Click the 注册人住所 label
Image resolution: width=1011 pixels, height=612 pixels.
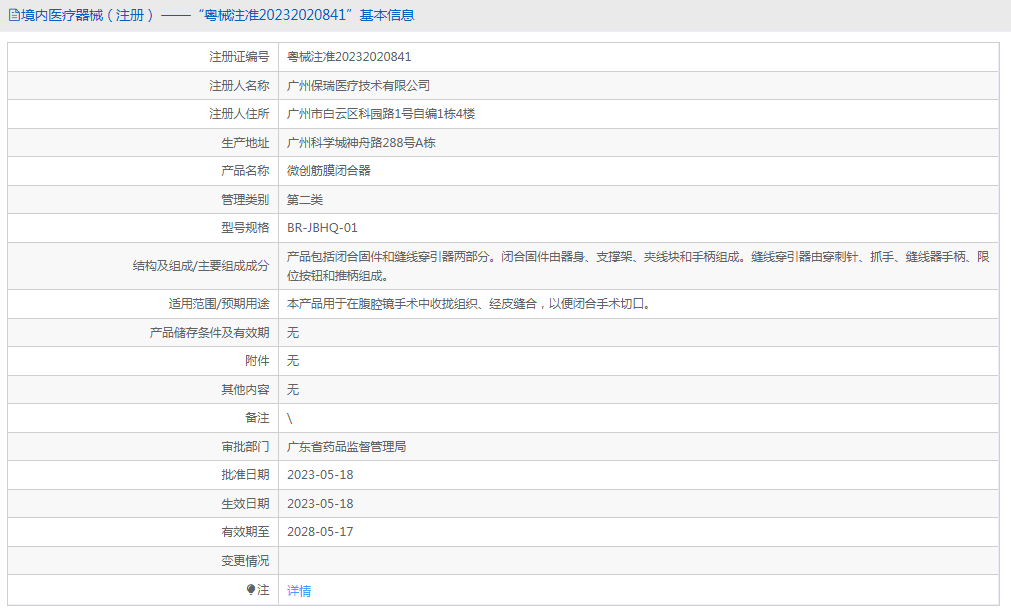pos(239,114)
